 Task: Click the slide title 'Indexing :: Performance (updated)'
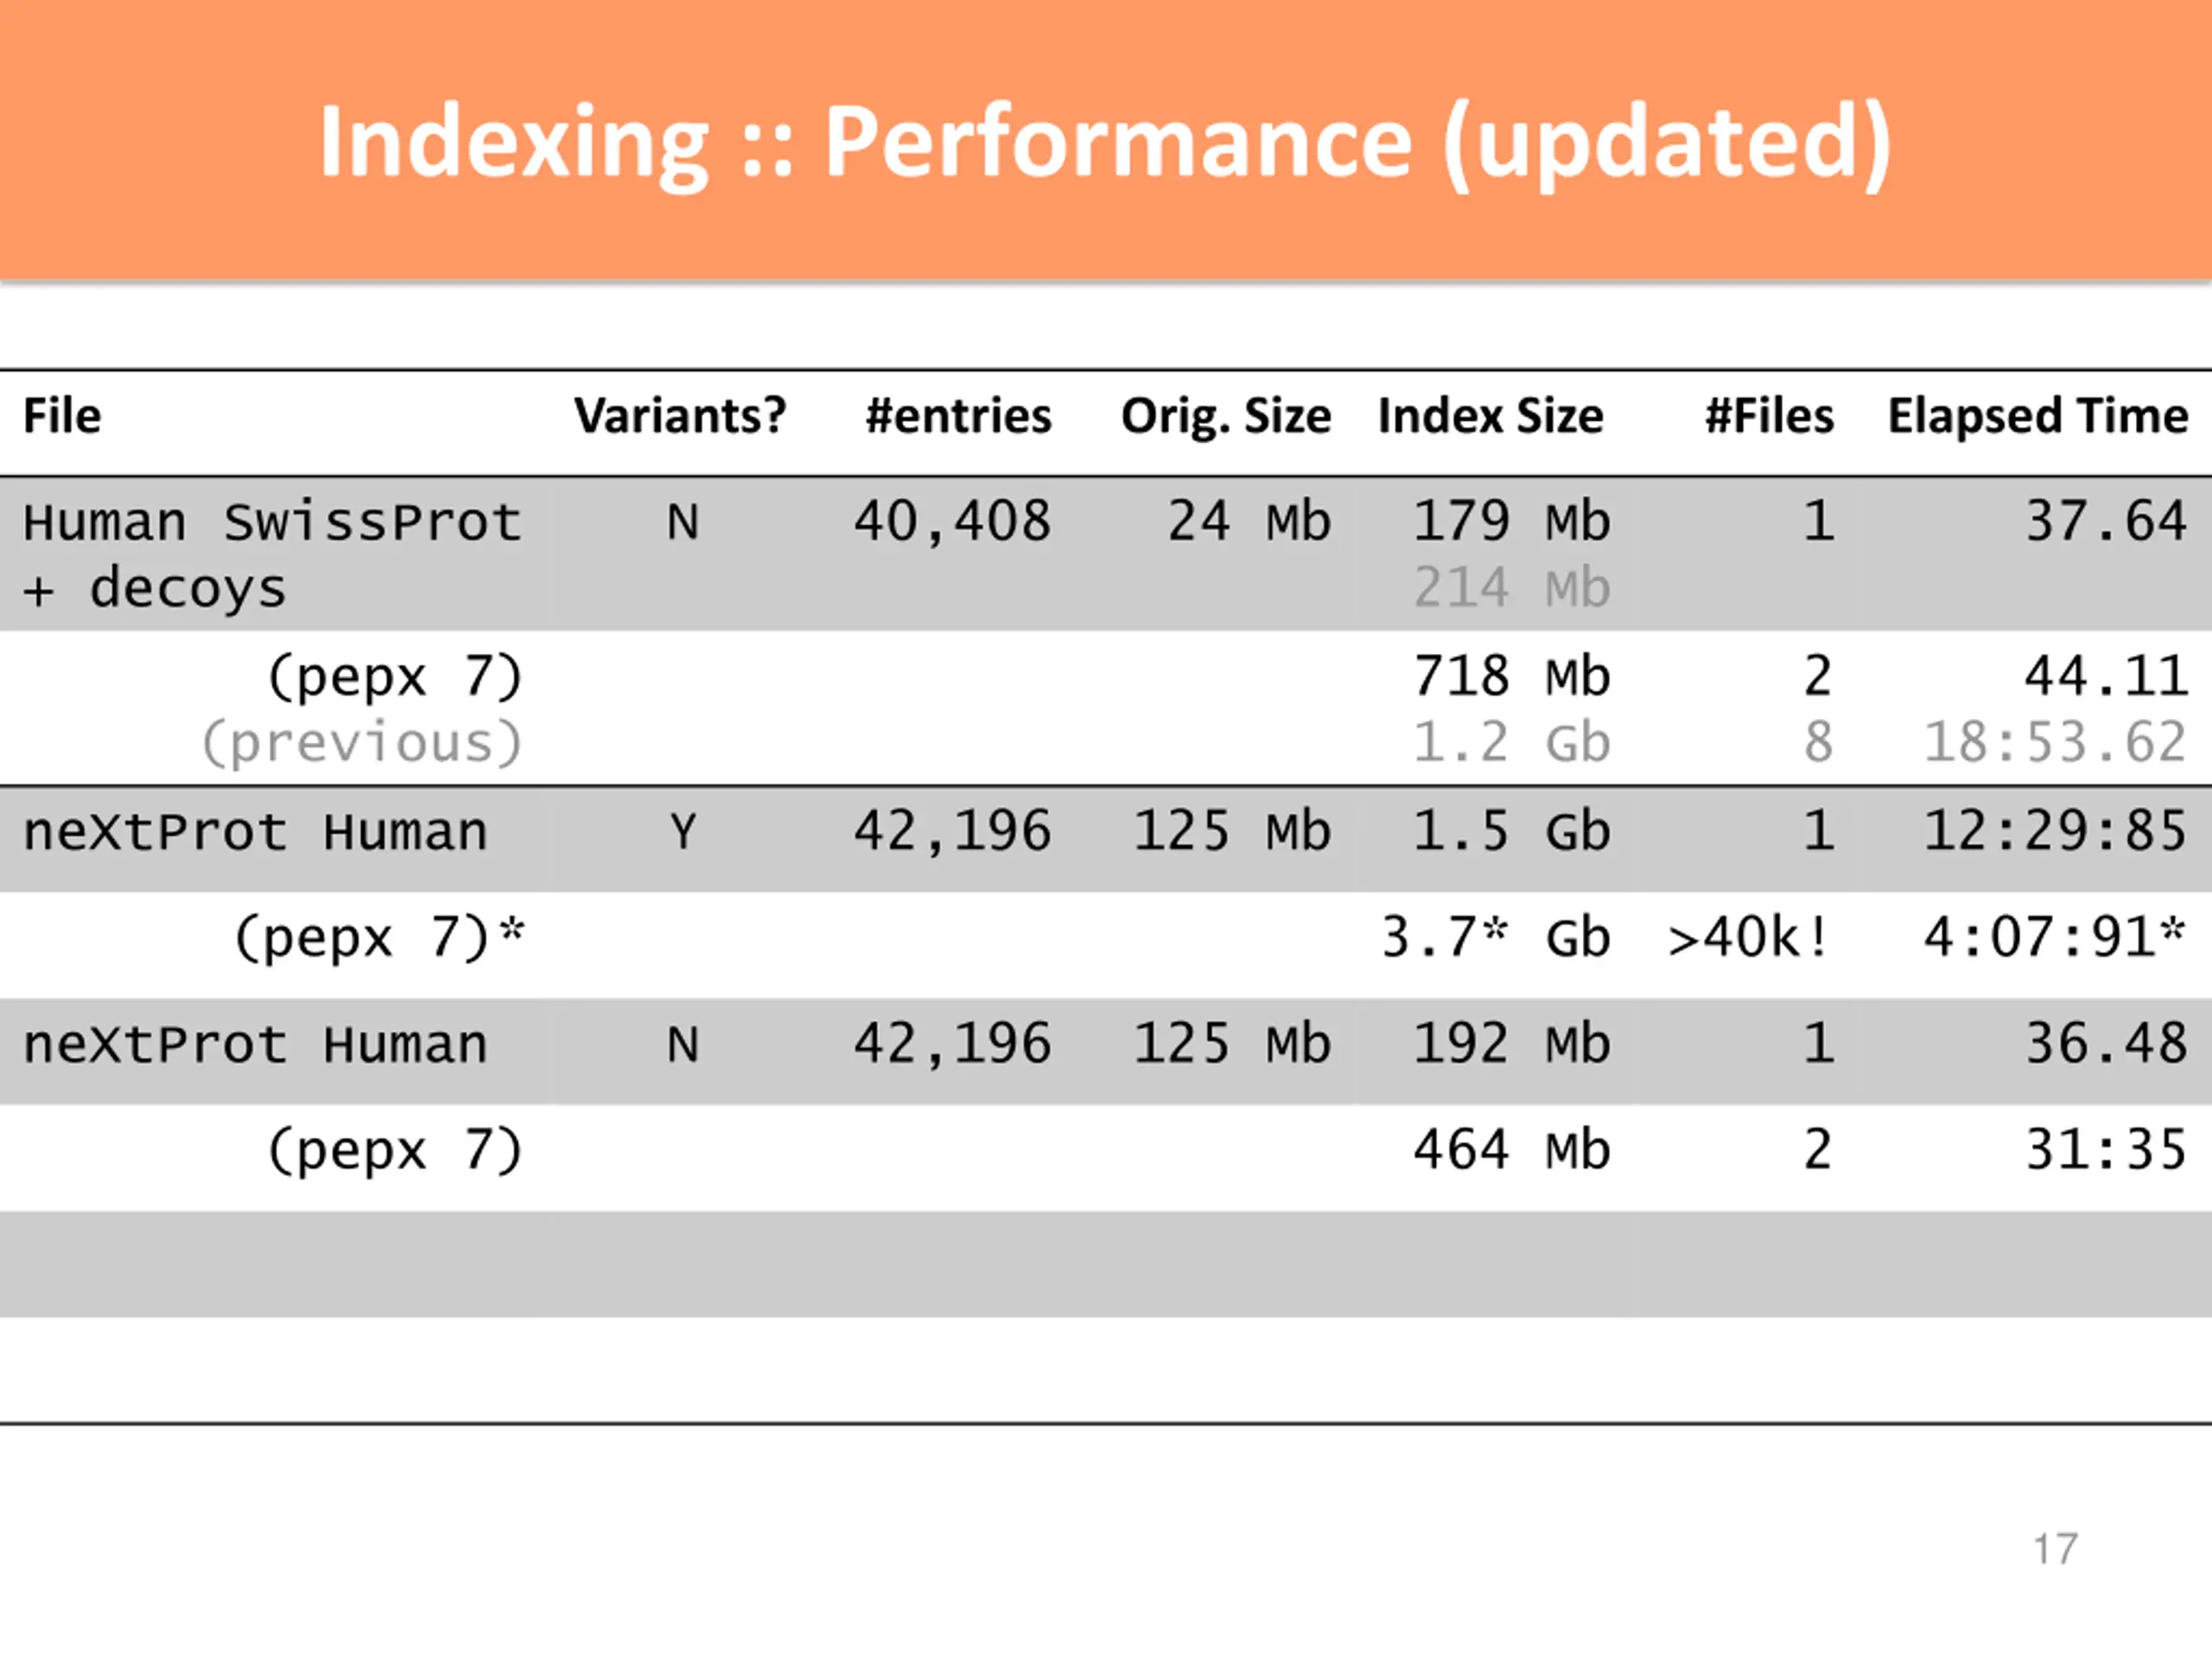coord(1105,145)
